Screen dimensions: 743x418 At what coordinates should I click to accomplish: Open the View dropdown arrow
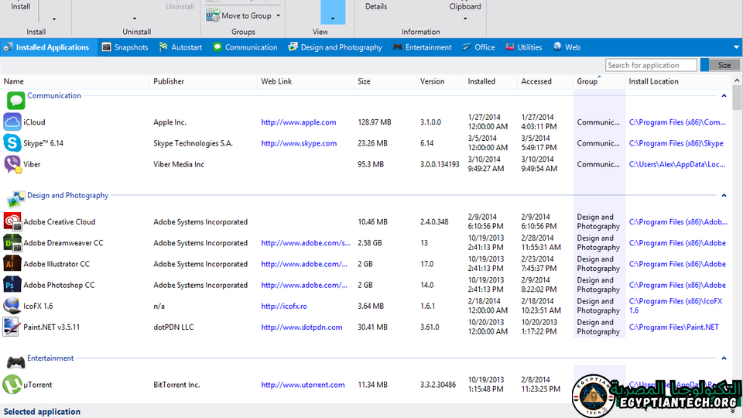coord(333,18)
